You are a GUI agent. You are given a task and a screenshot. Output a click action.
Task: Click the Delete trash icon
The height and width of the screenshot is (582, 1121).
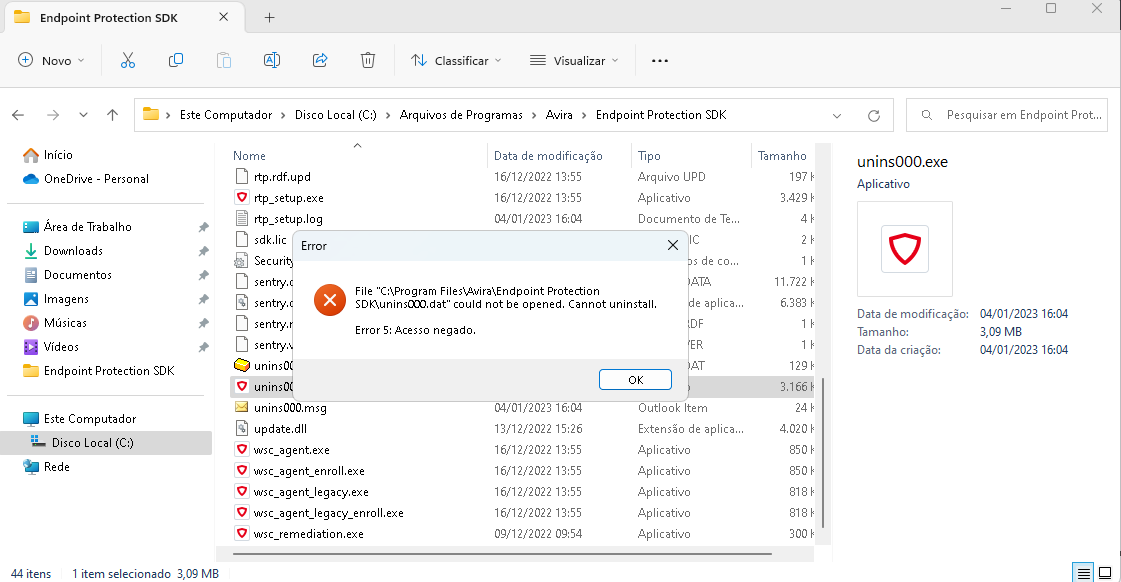[367, 61]
